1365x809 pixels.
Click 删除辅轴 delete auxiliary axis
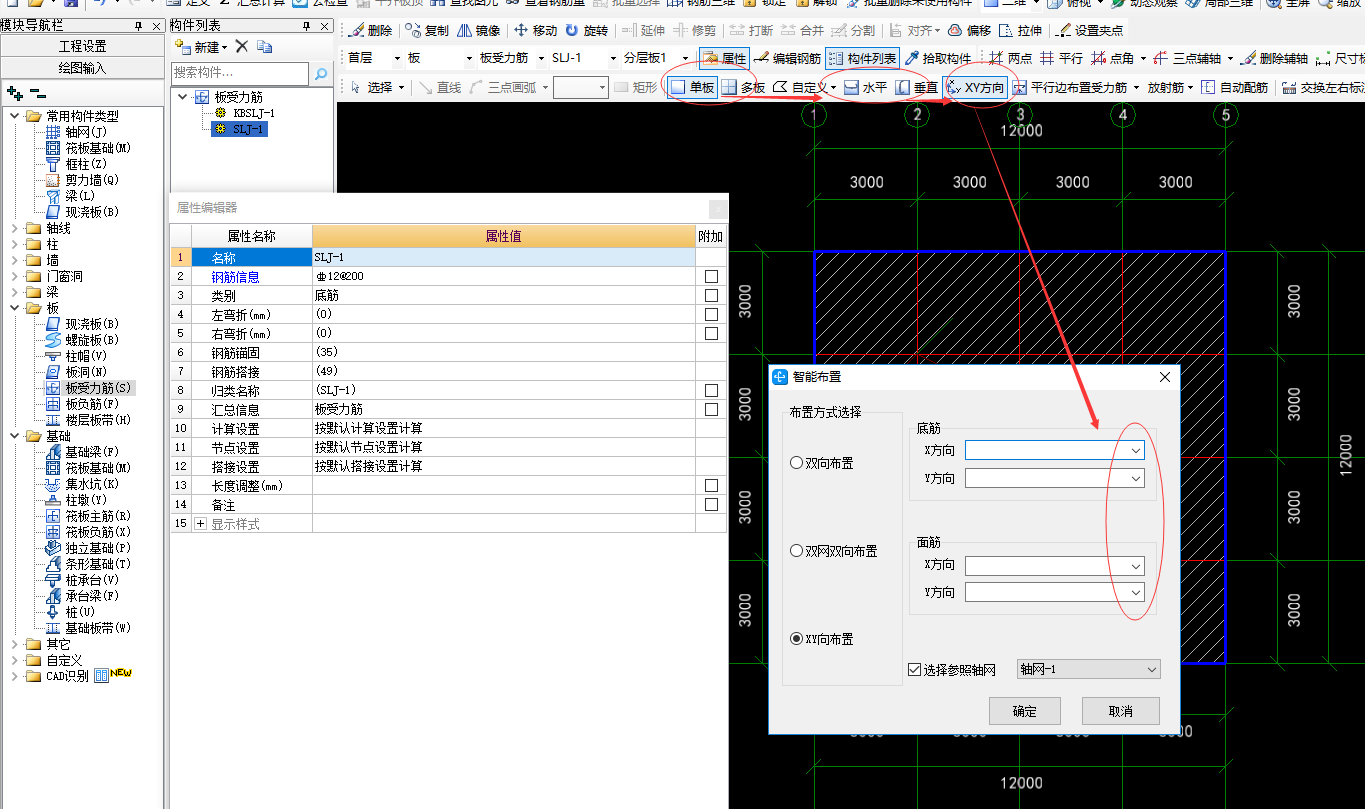1274,59
